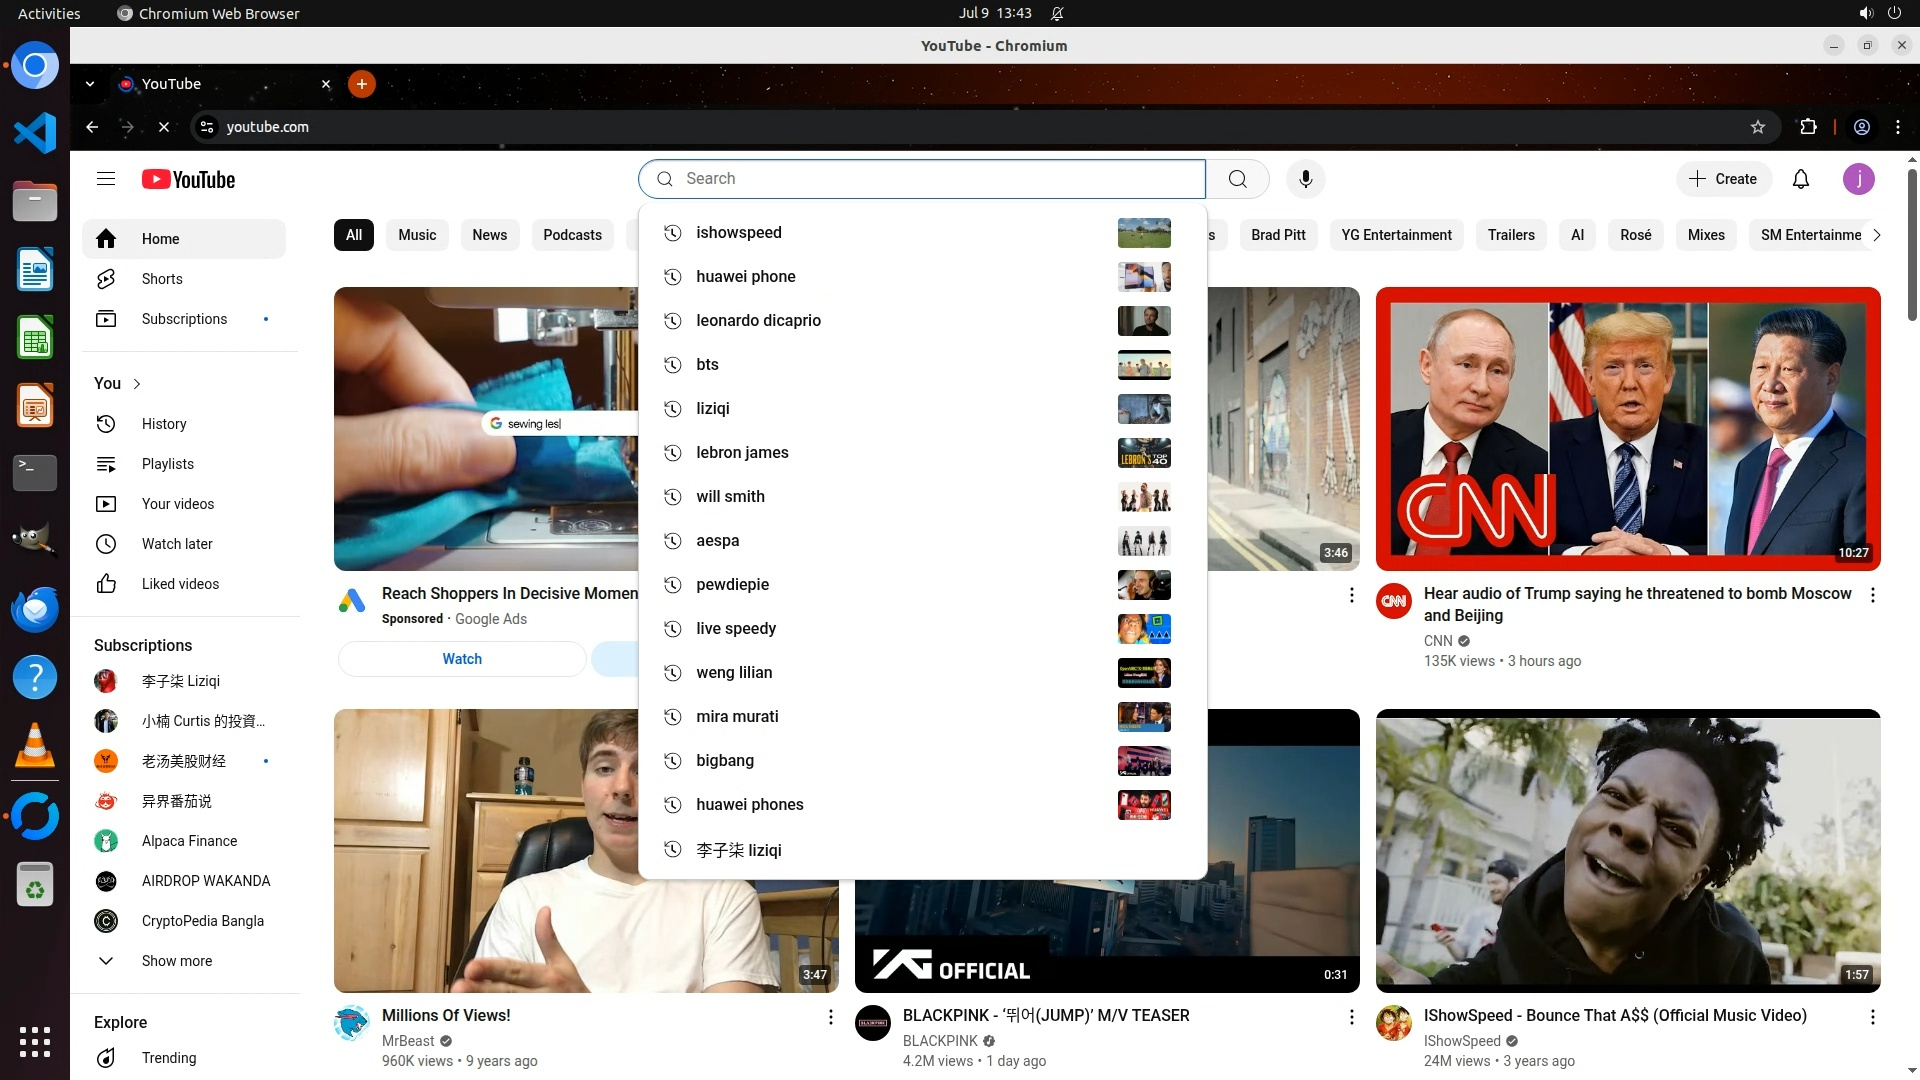The width and height of the screenshot is (1920, 1080).
Task: Click the voice search microphone icon
Action: [x=1305, y=179]
